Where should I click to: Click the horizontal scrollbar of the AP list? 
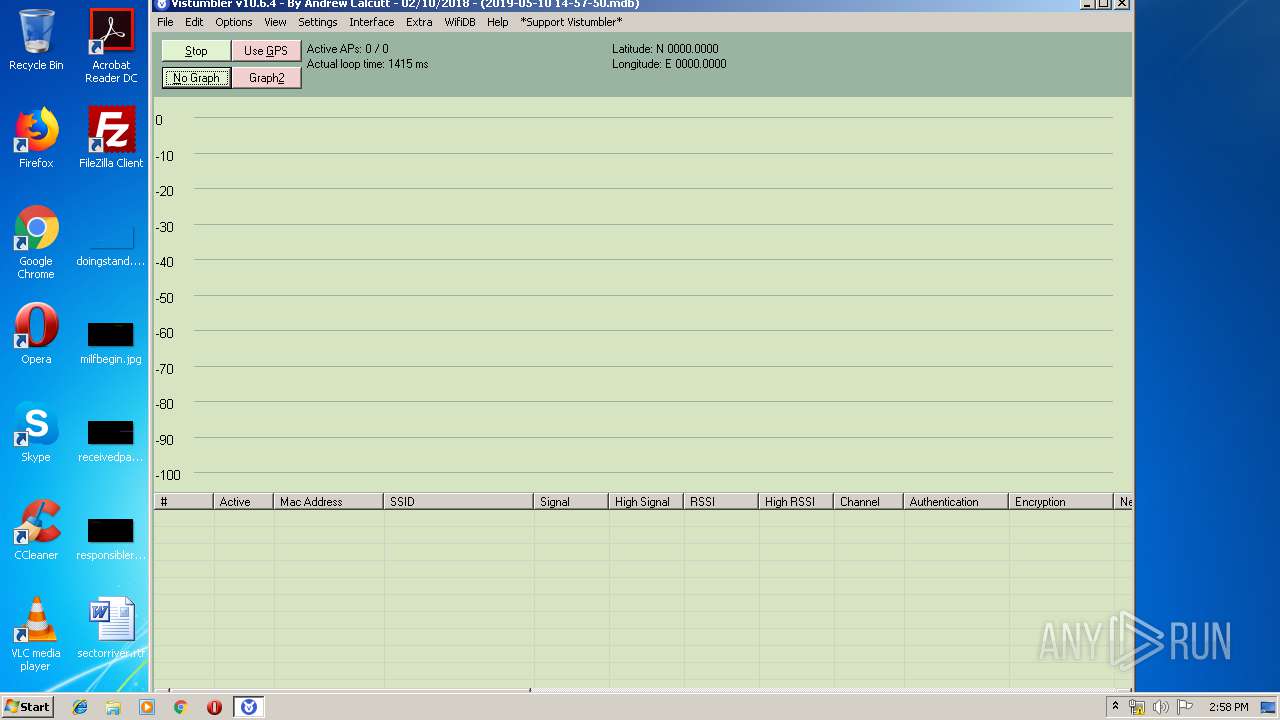click(643, 690)
